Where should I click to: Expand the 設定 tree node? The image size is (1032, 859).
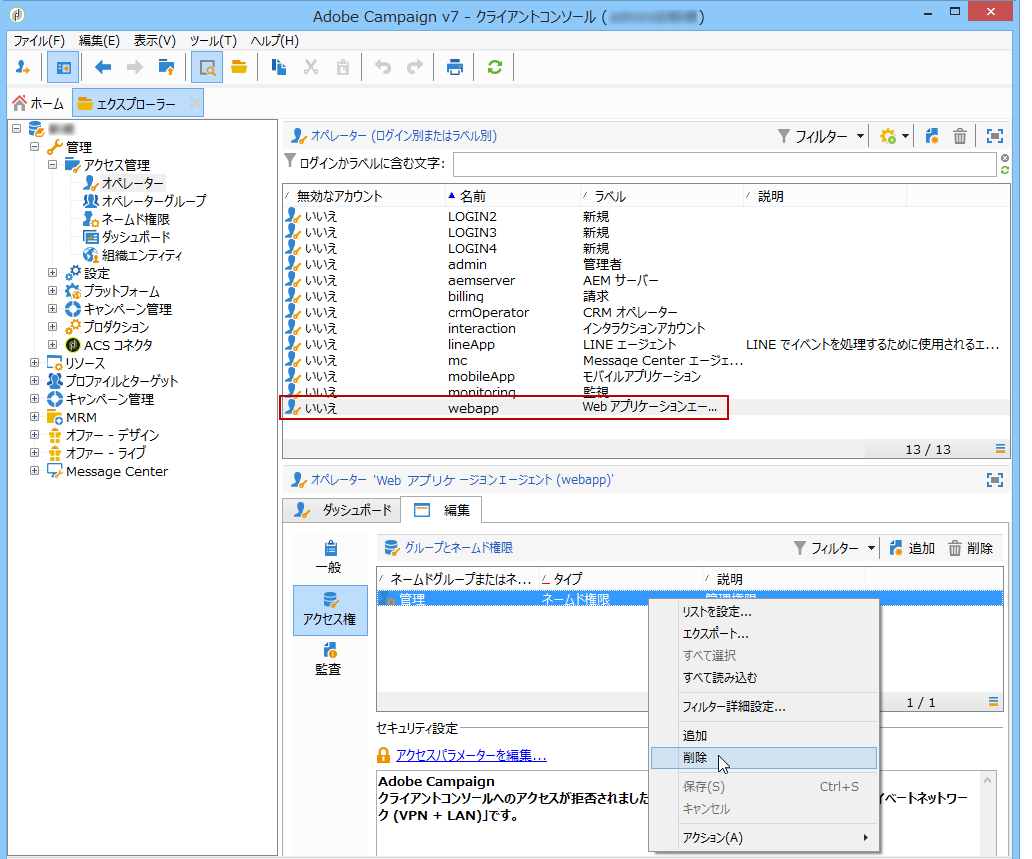[x=53, y=272]
